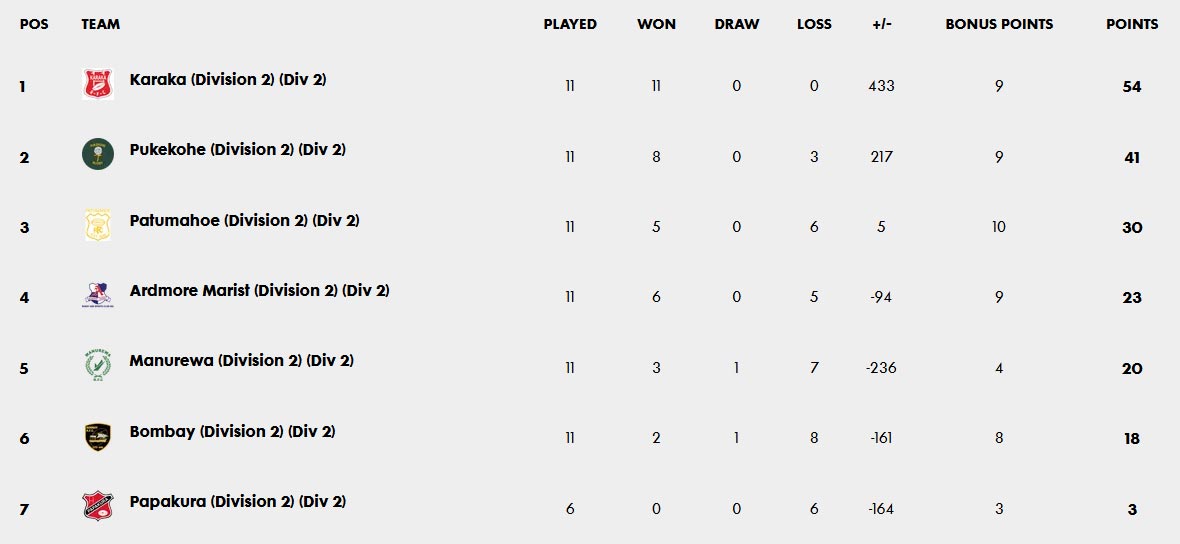Screen dimensions: 1180x544
Task: Click the Karaka club crest logo
Action: pyautogui.click(x=97, y=84)
